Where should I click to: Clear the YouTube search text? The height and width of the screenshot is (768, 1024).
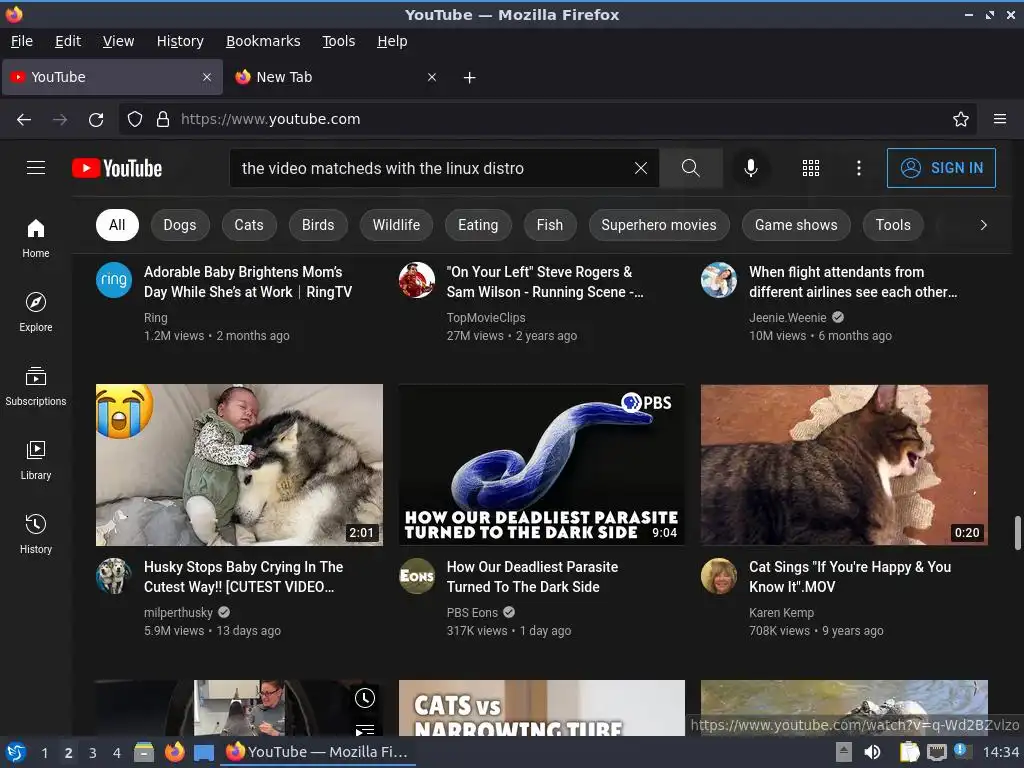tap(641, 168)
